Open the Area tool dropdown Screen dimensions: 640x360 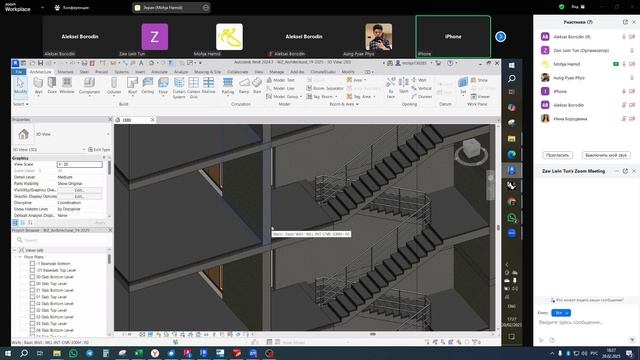(364, 80)
